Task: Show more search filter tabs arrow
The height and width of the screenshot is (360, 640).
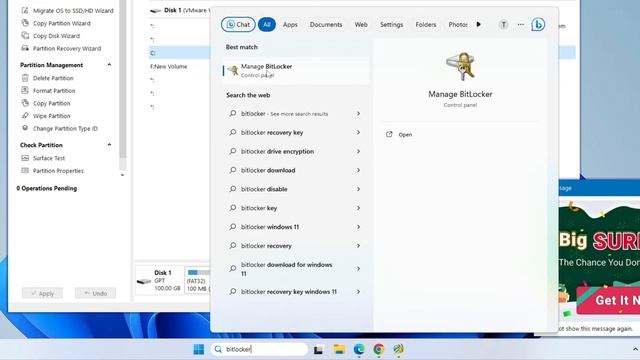Action: (478, 24)
